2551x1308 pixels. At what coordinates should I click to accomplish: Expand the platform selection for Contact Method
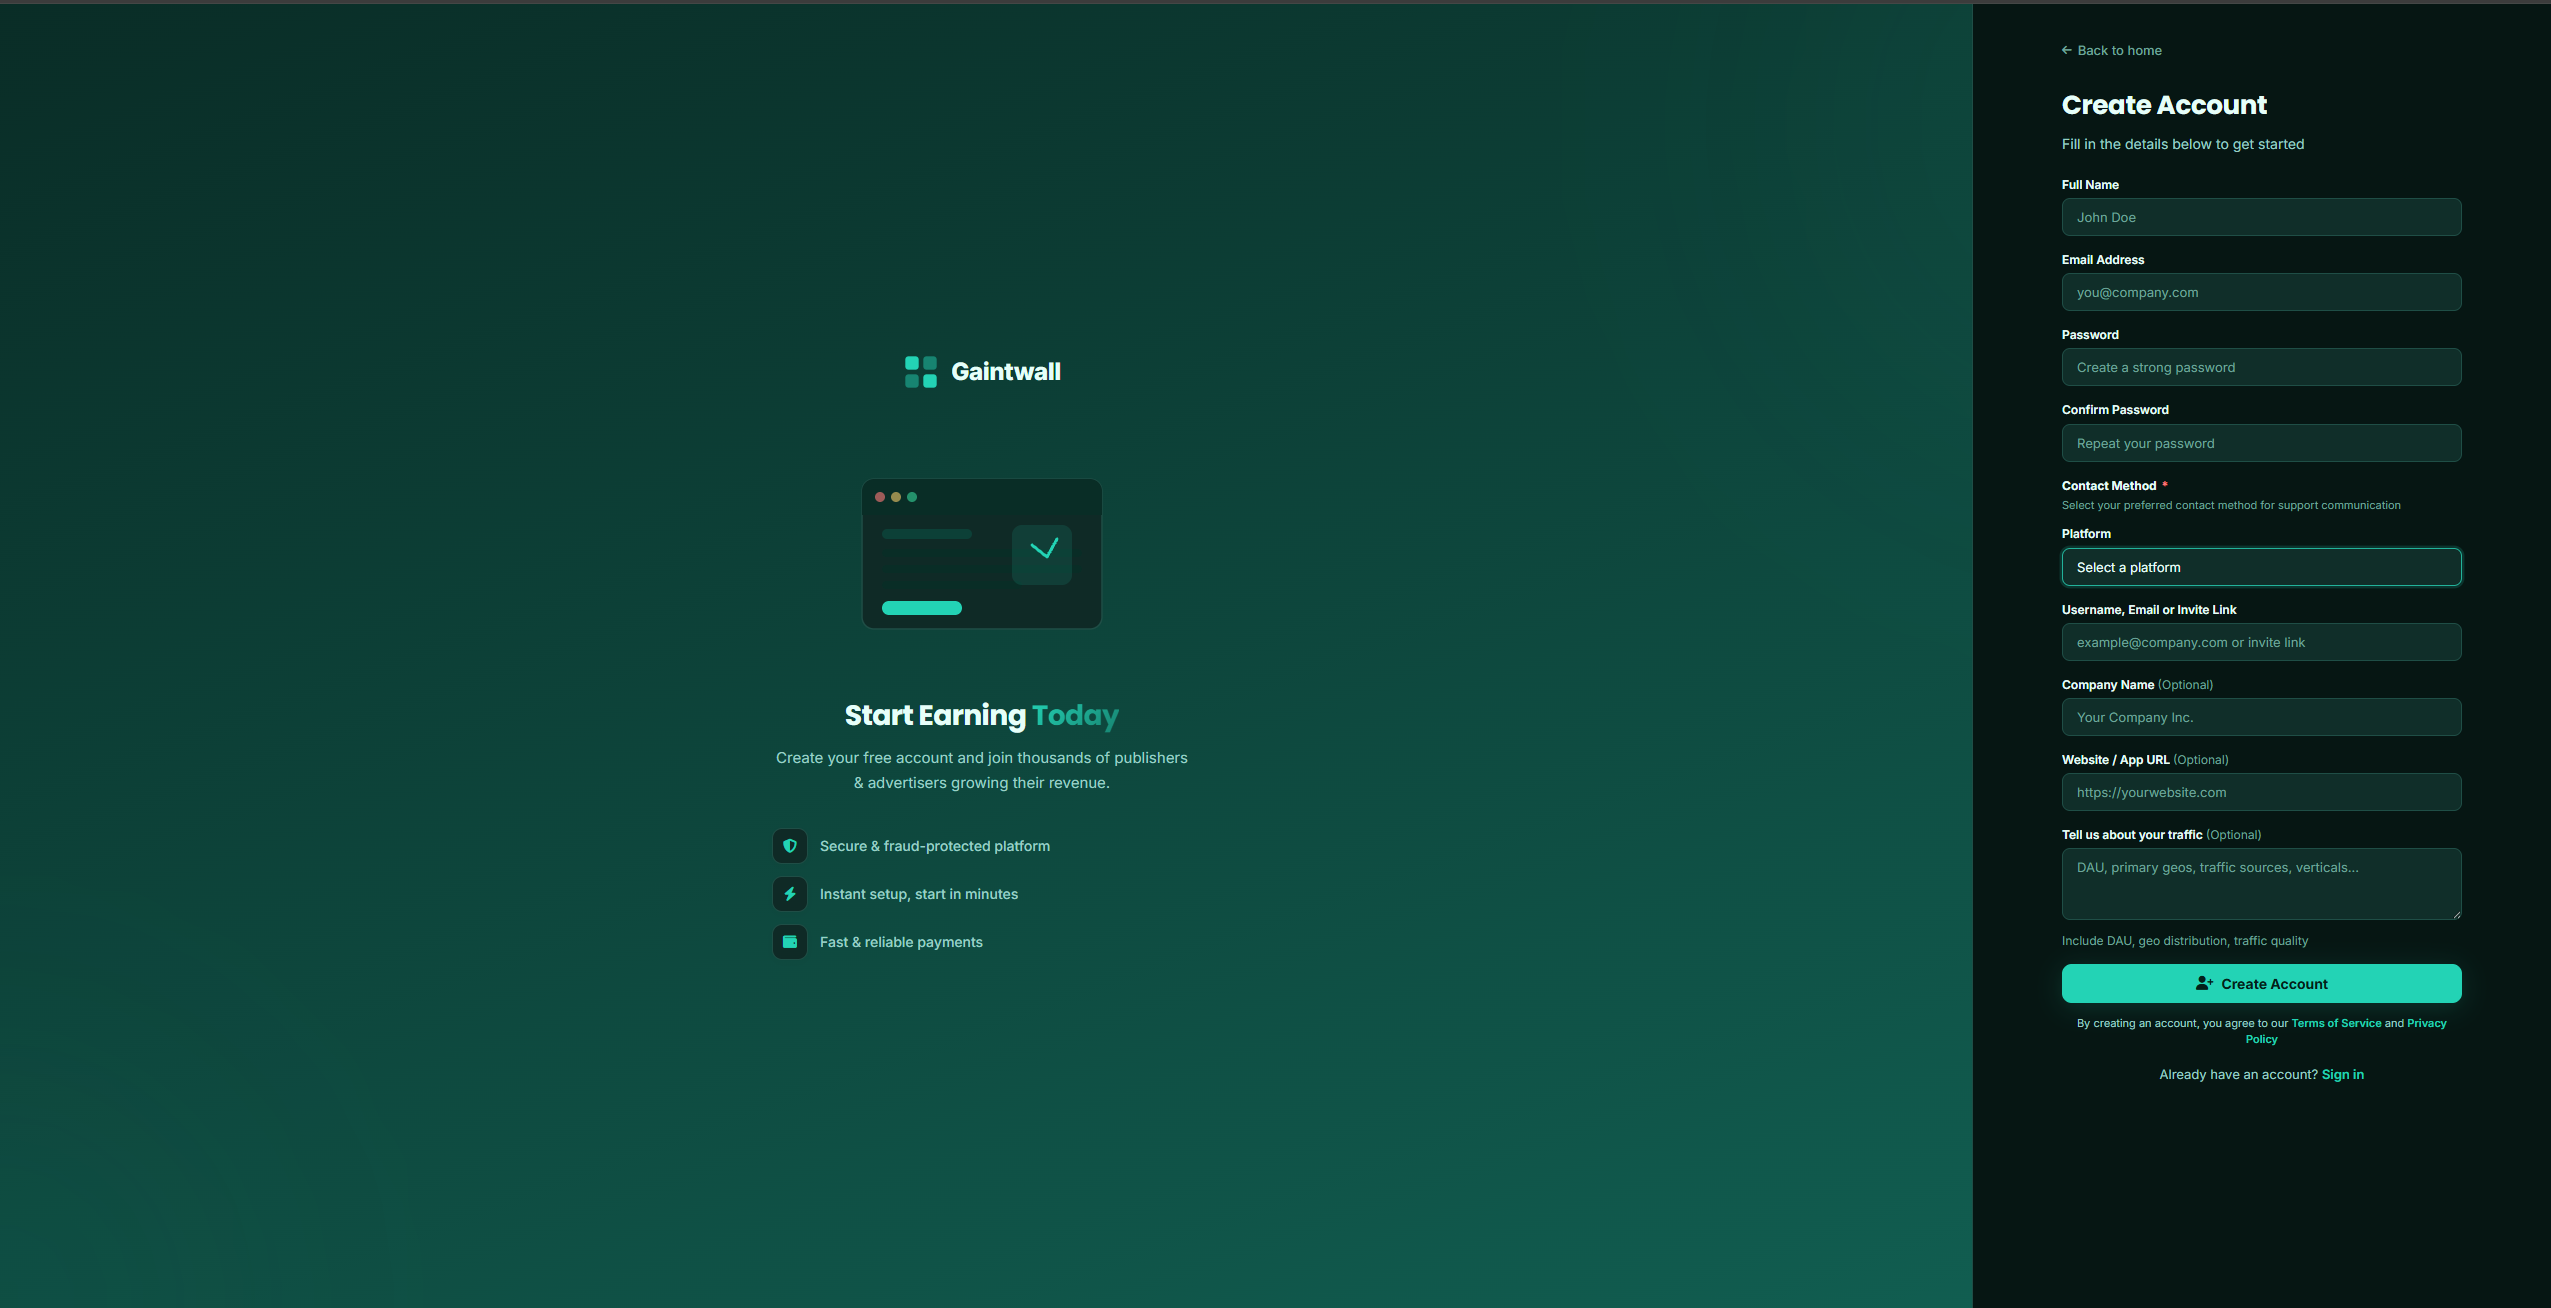[x=2260, y=567]
